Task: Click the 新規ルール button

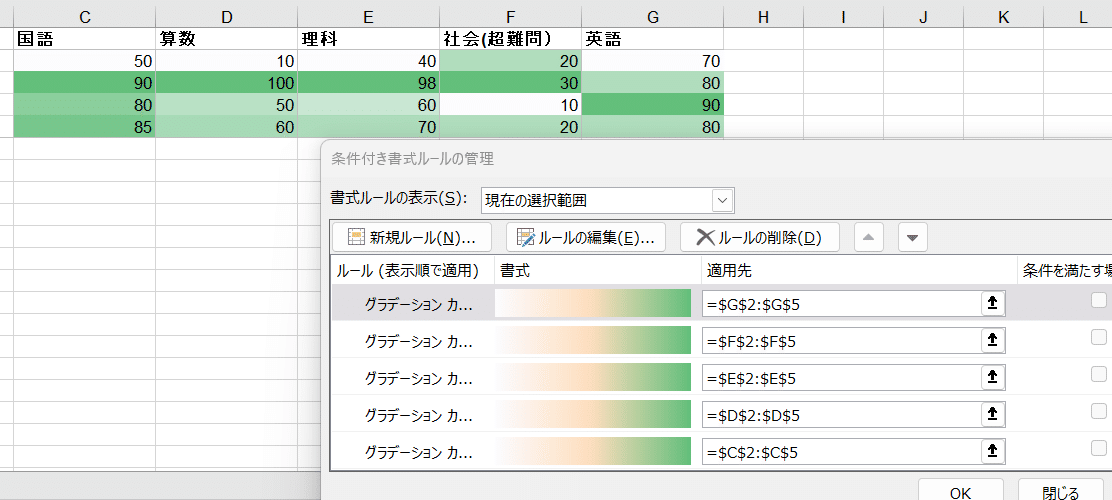Action: (x=413, y=238)
